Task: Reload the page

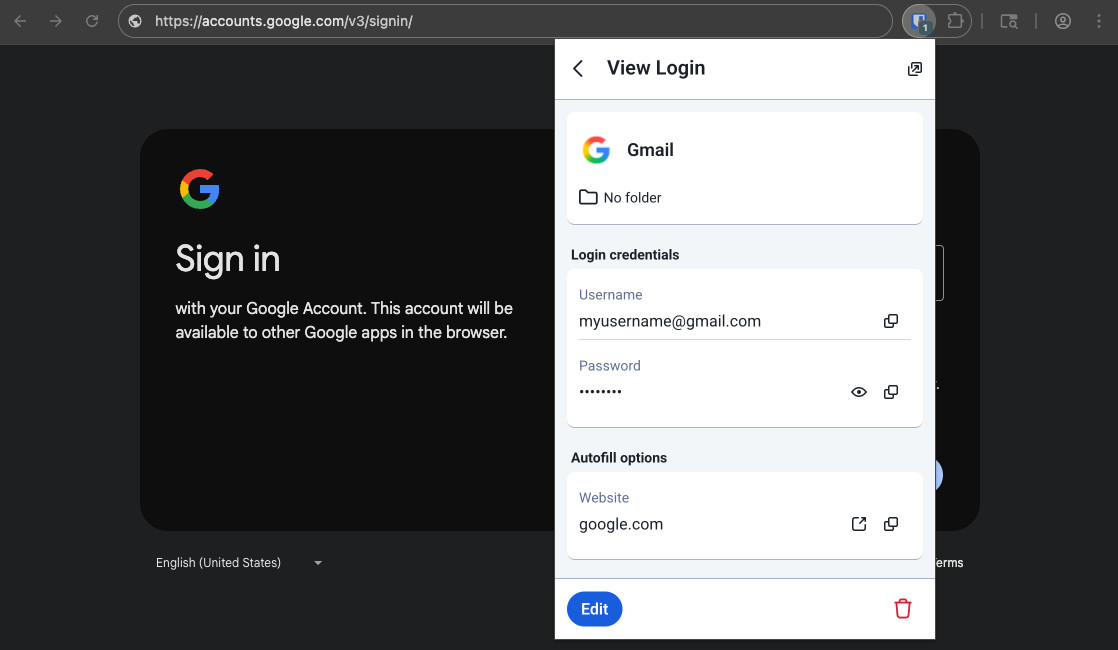Action: point(92,21)
